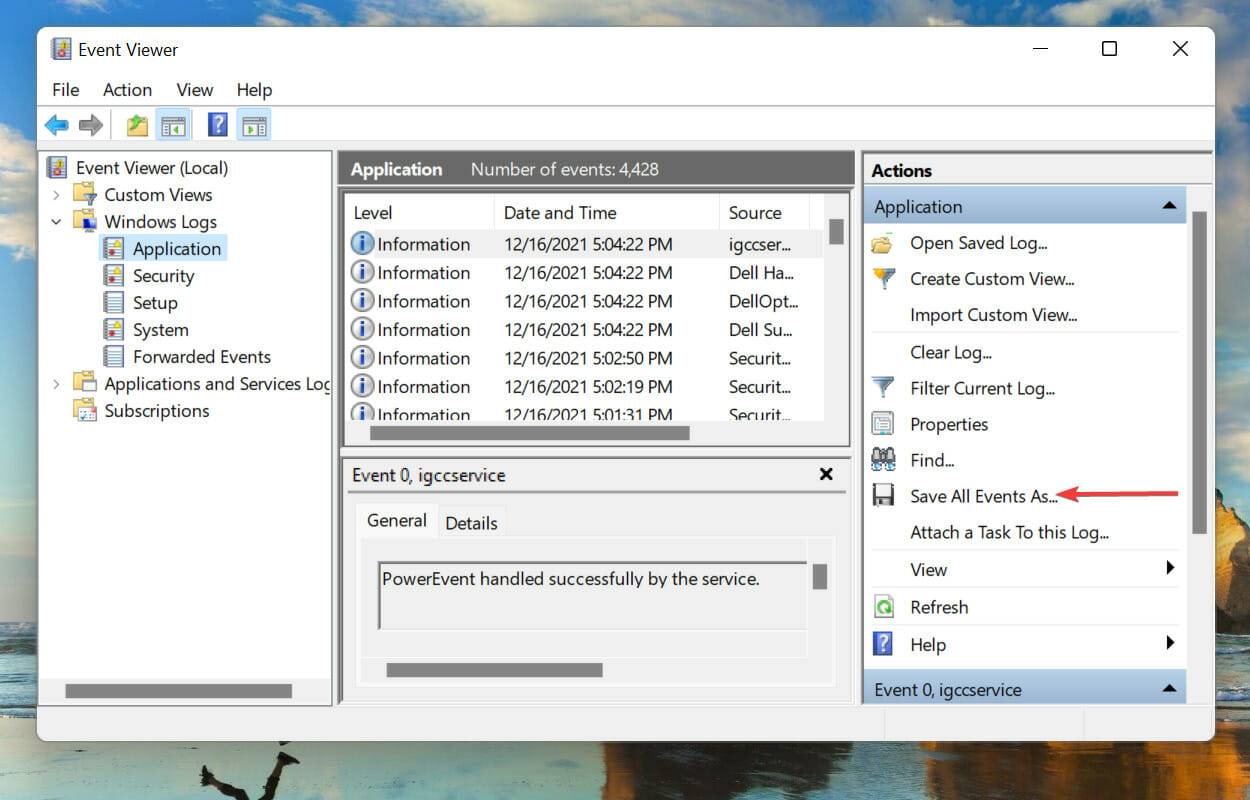Viewport: 1250px width, 800px height.
Task: Click the Subscriptions icon in tree
Action: (x=85, y=411)
